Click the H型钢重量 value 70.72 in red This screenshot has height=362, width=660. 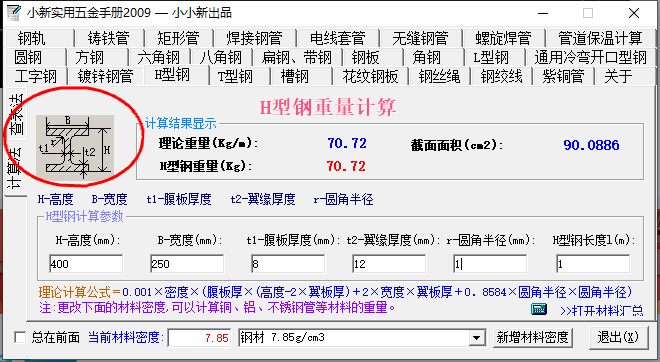pos(346,166)
